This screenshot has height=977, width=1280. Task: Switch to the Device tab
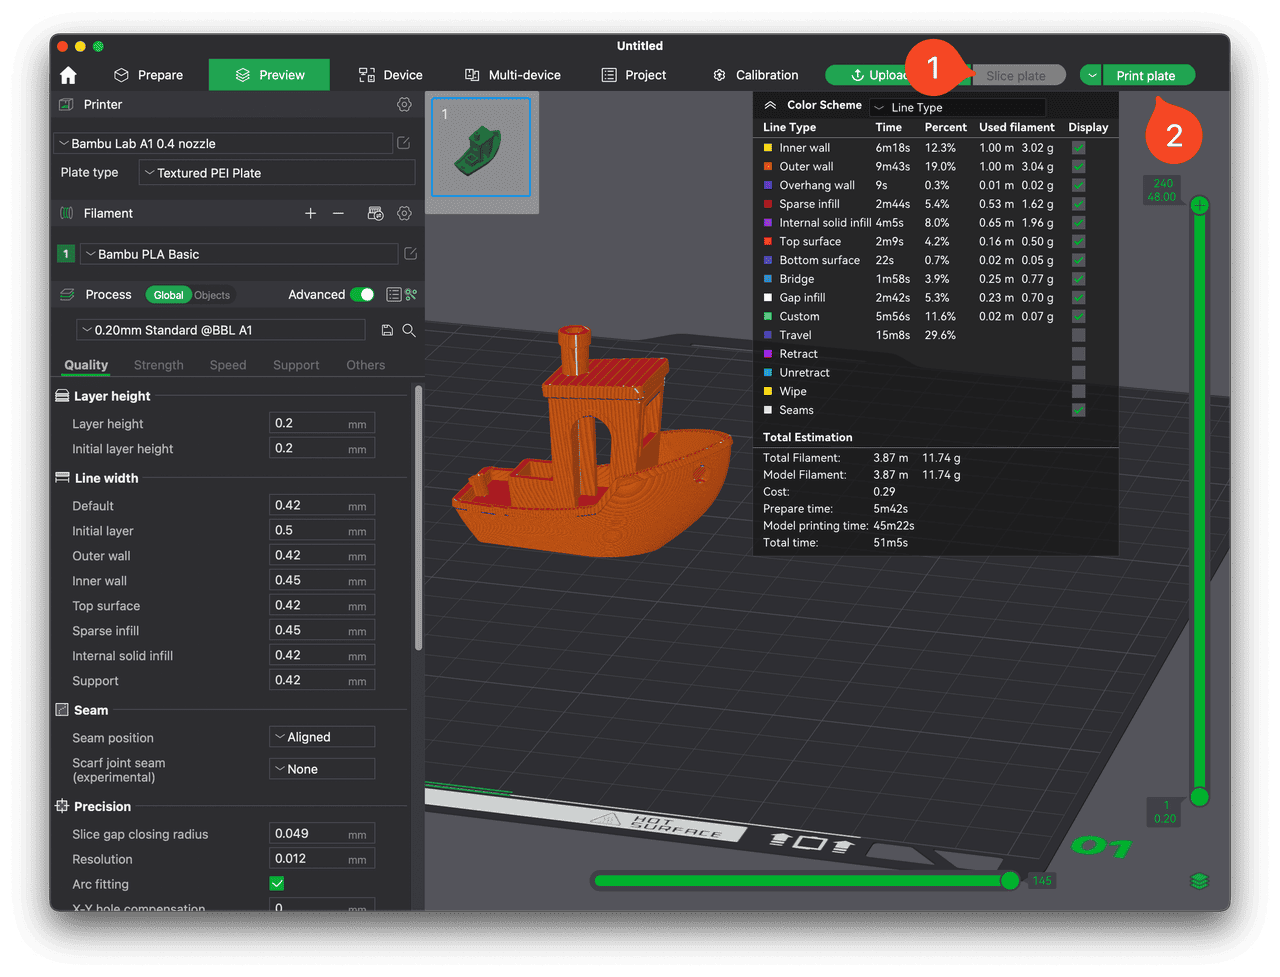click(391, 75)
